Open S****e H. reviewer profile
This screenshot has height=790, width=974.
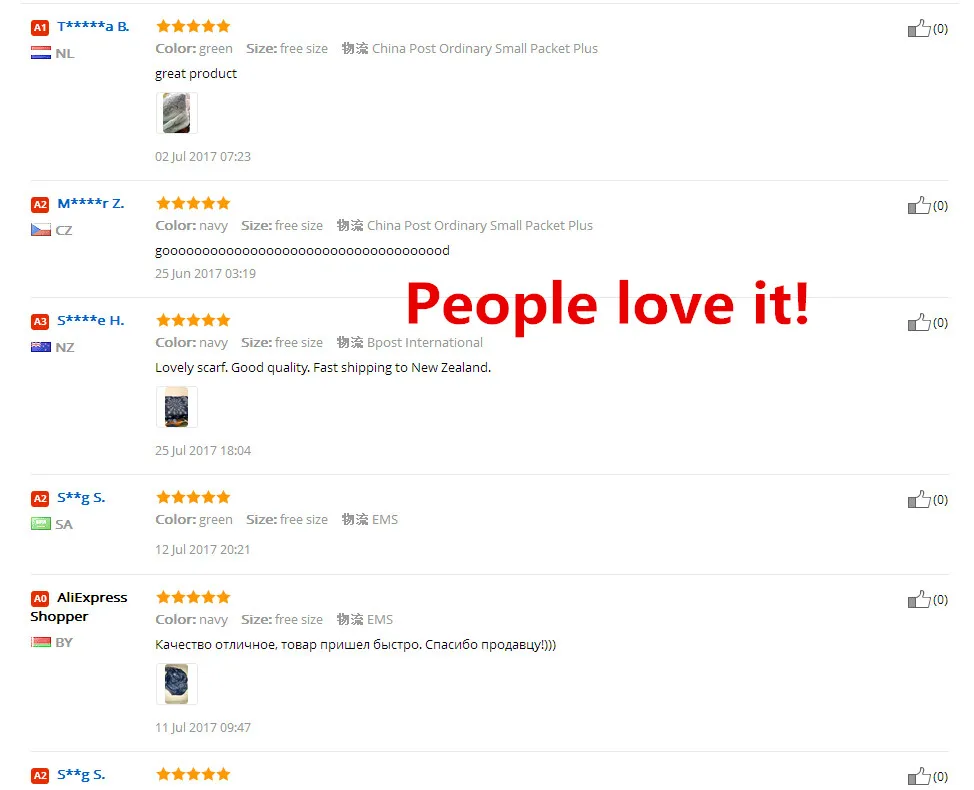[x=91, y=320]
